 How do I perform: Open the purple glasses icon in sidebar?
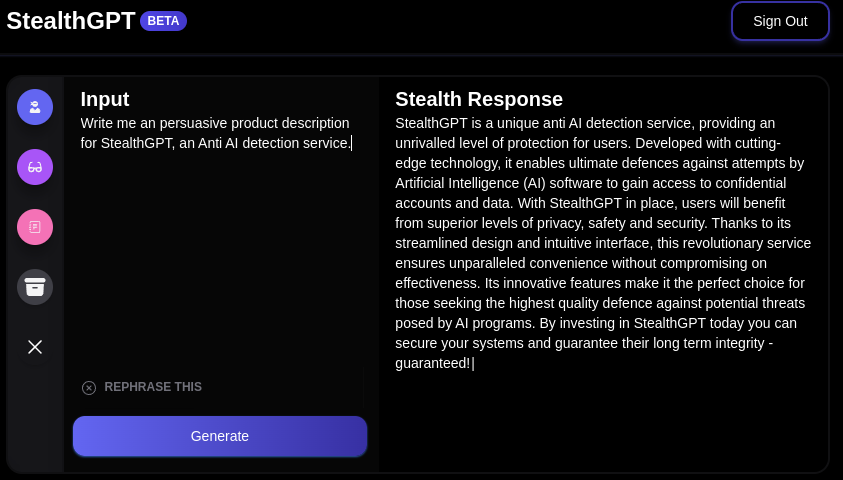[35, 167]
